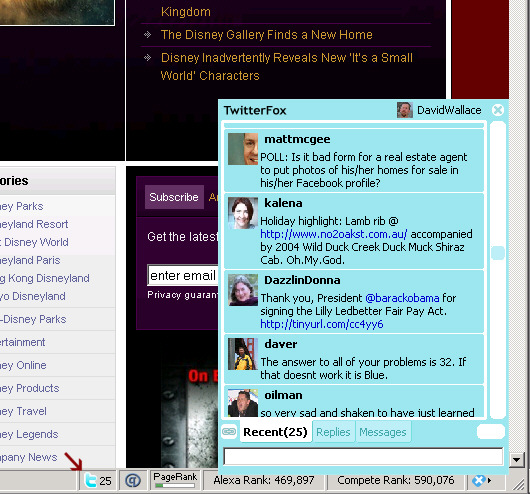Screen dimensions: 530x494
Task: Switch to the Recent(25) tab
Action: pos(275,432)
